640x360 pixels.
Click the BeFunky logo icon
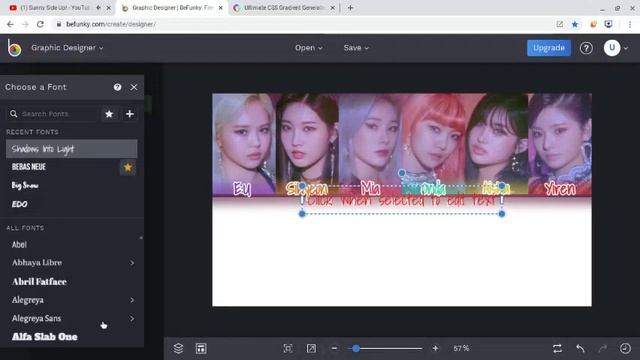click(14, 48)
